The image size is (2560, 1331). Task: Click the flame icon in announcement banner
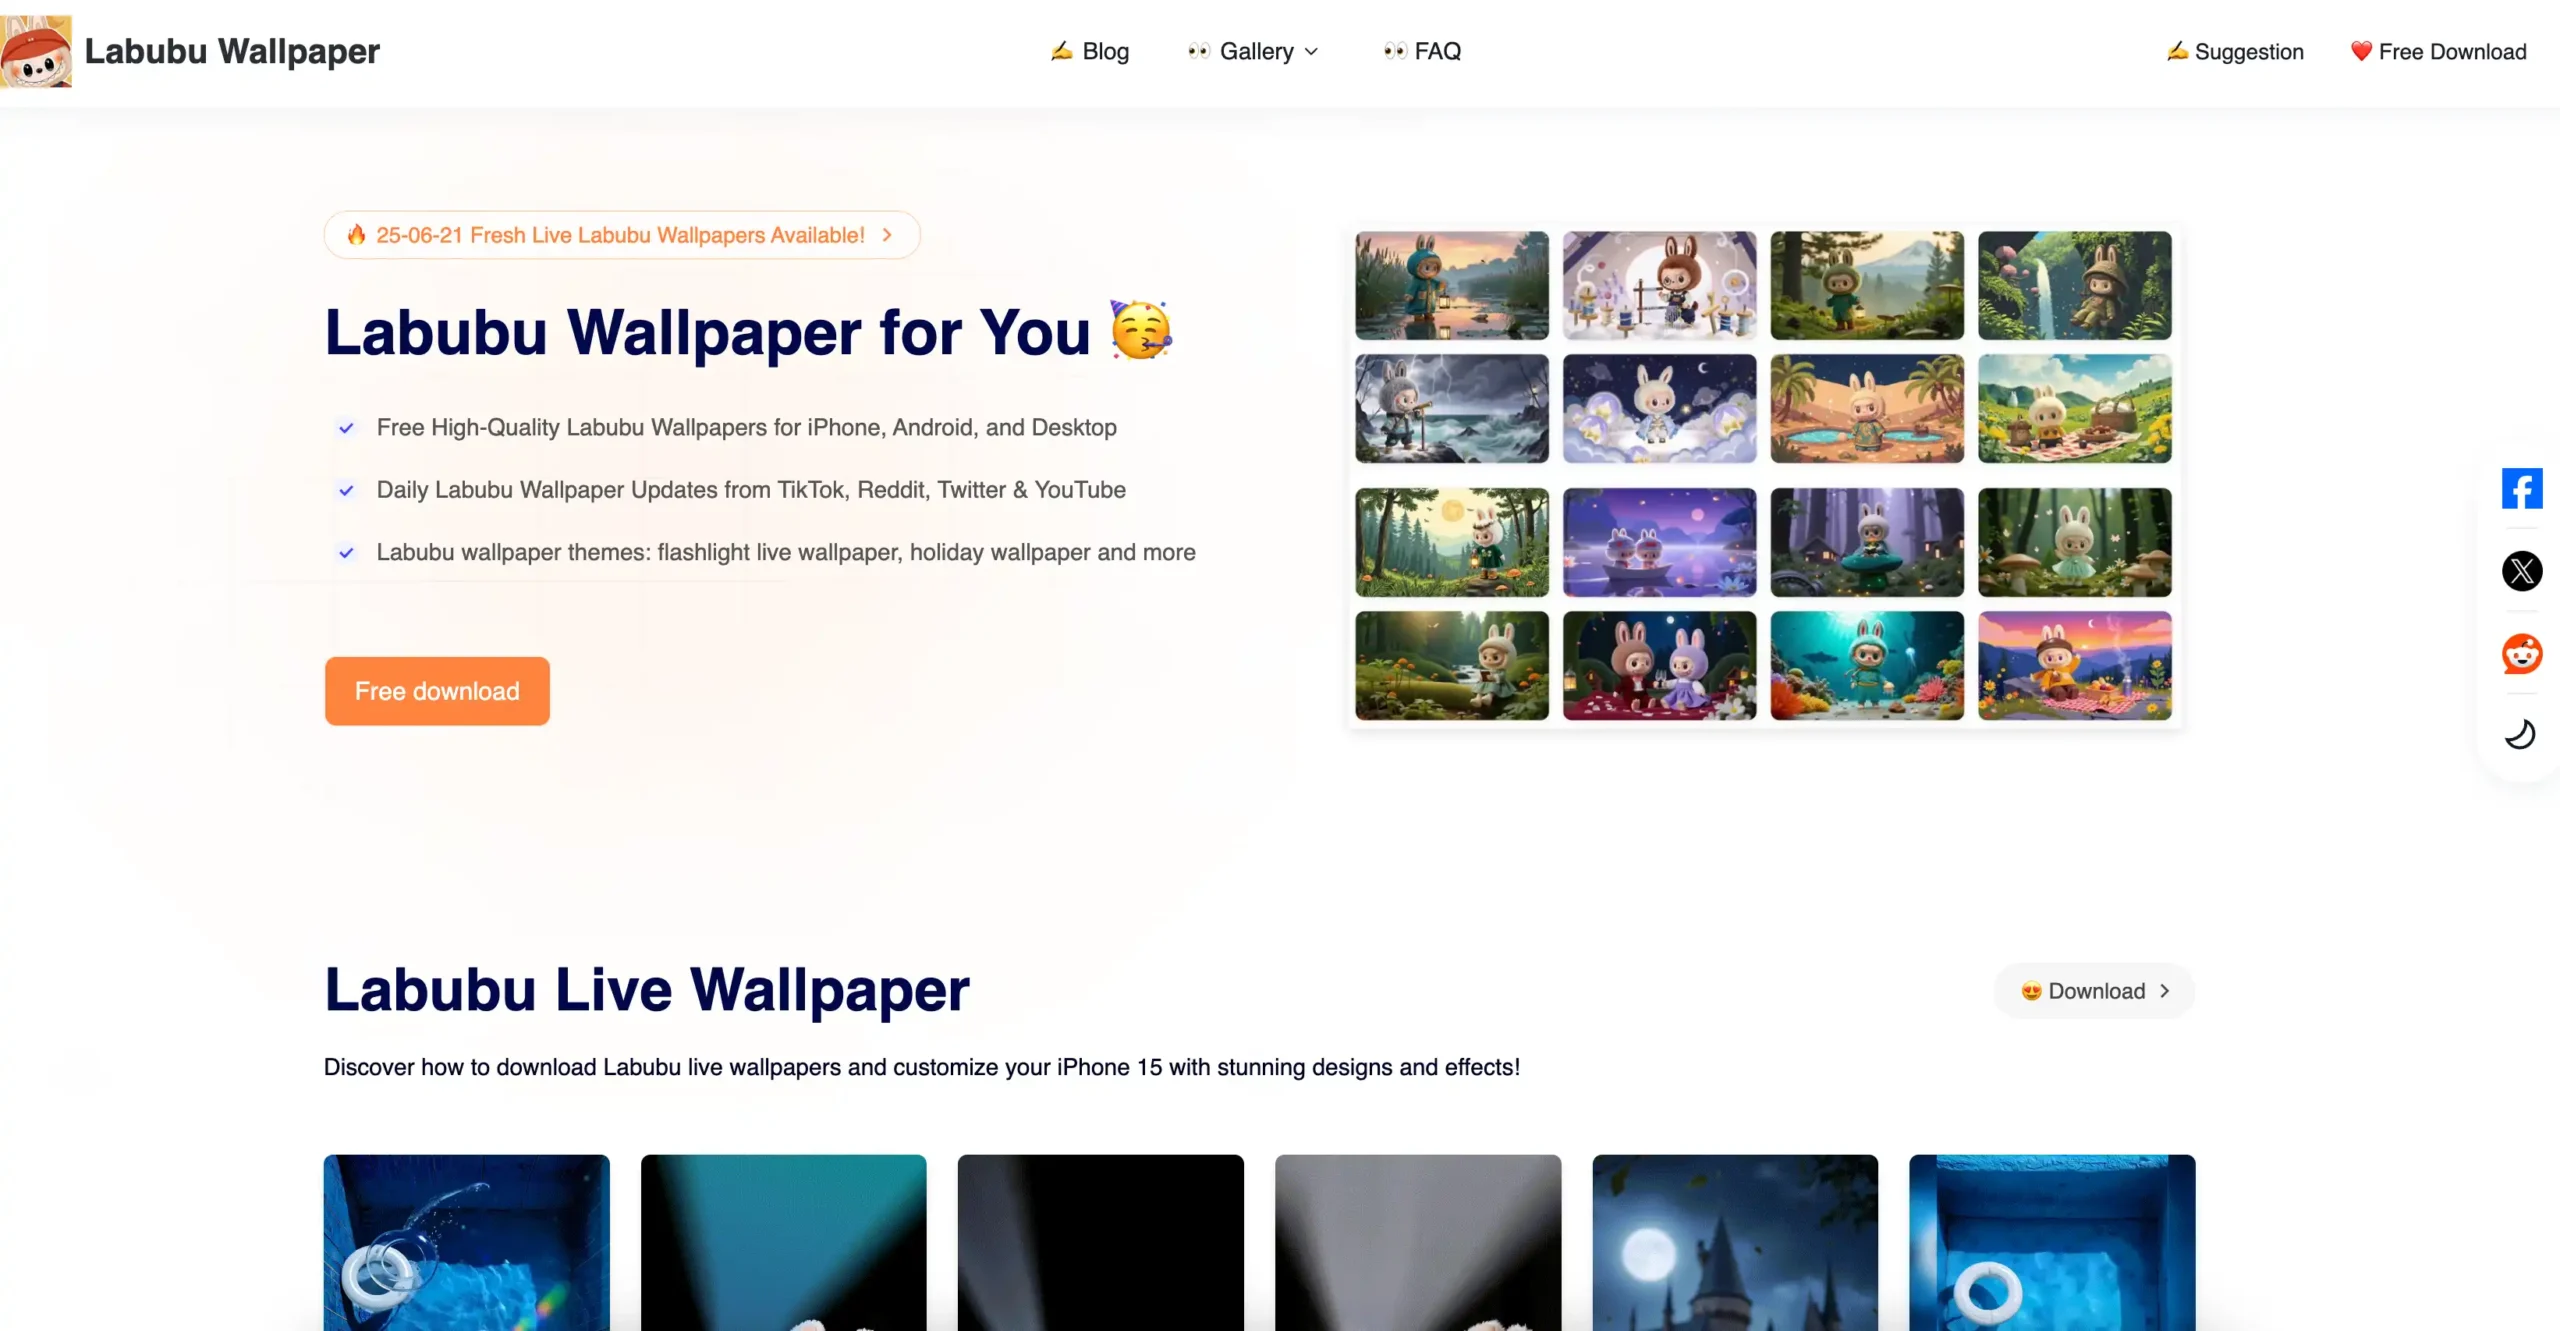(356, 235)
